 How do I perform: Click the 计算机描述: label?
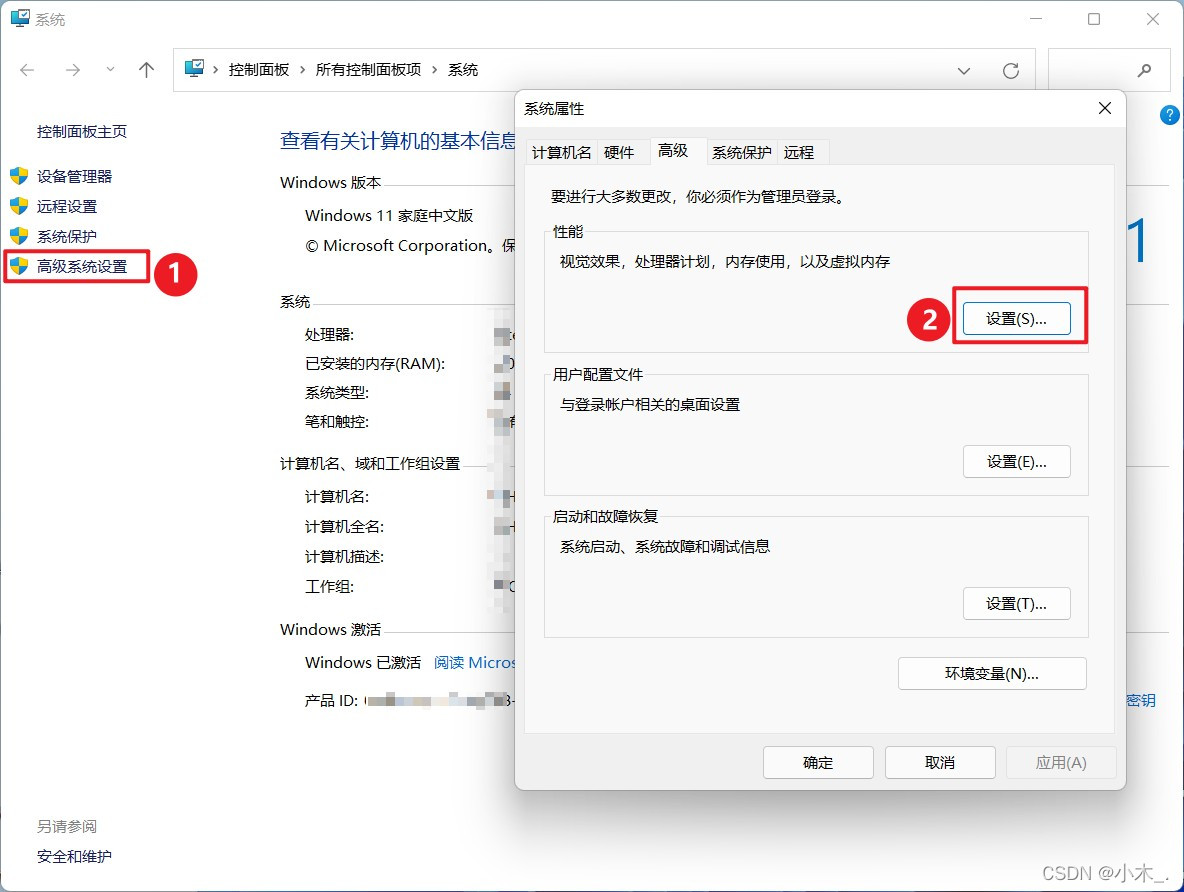tap(344, 557)
